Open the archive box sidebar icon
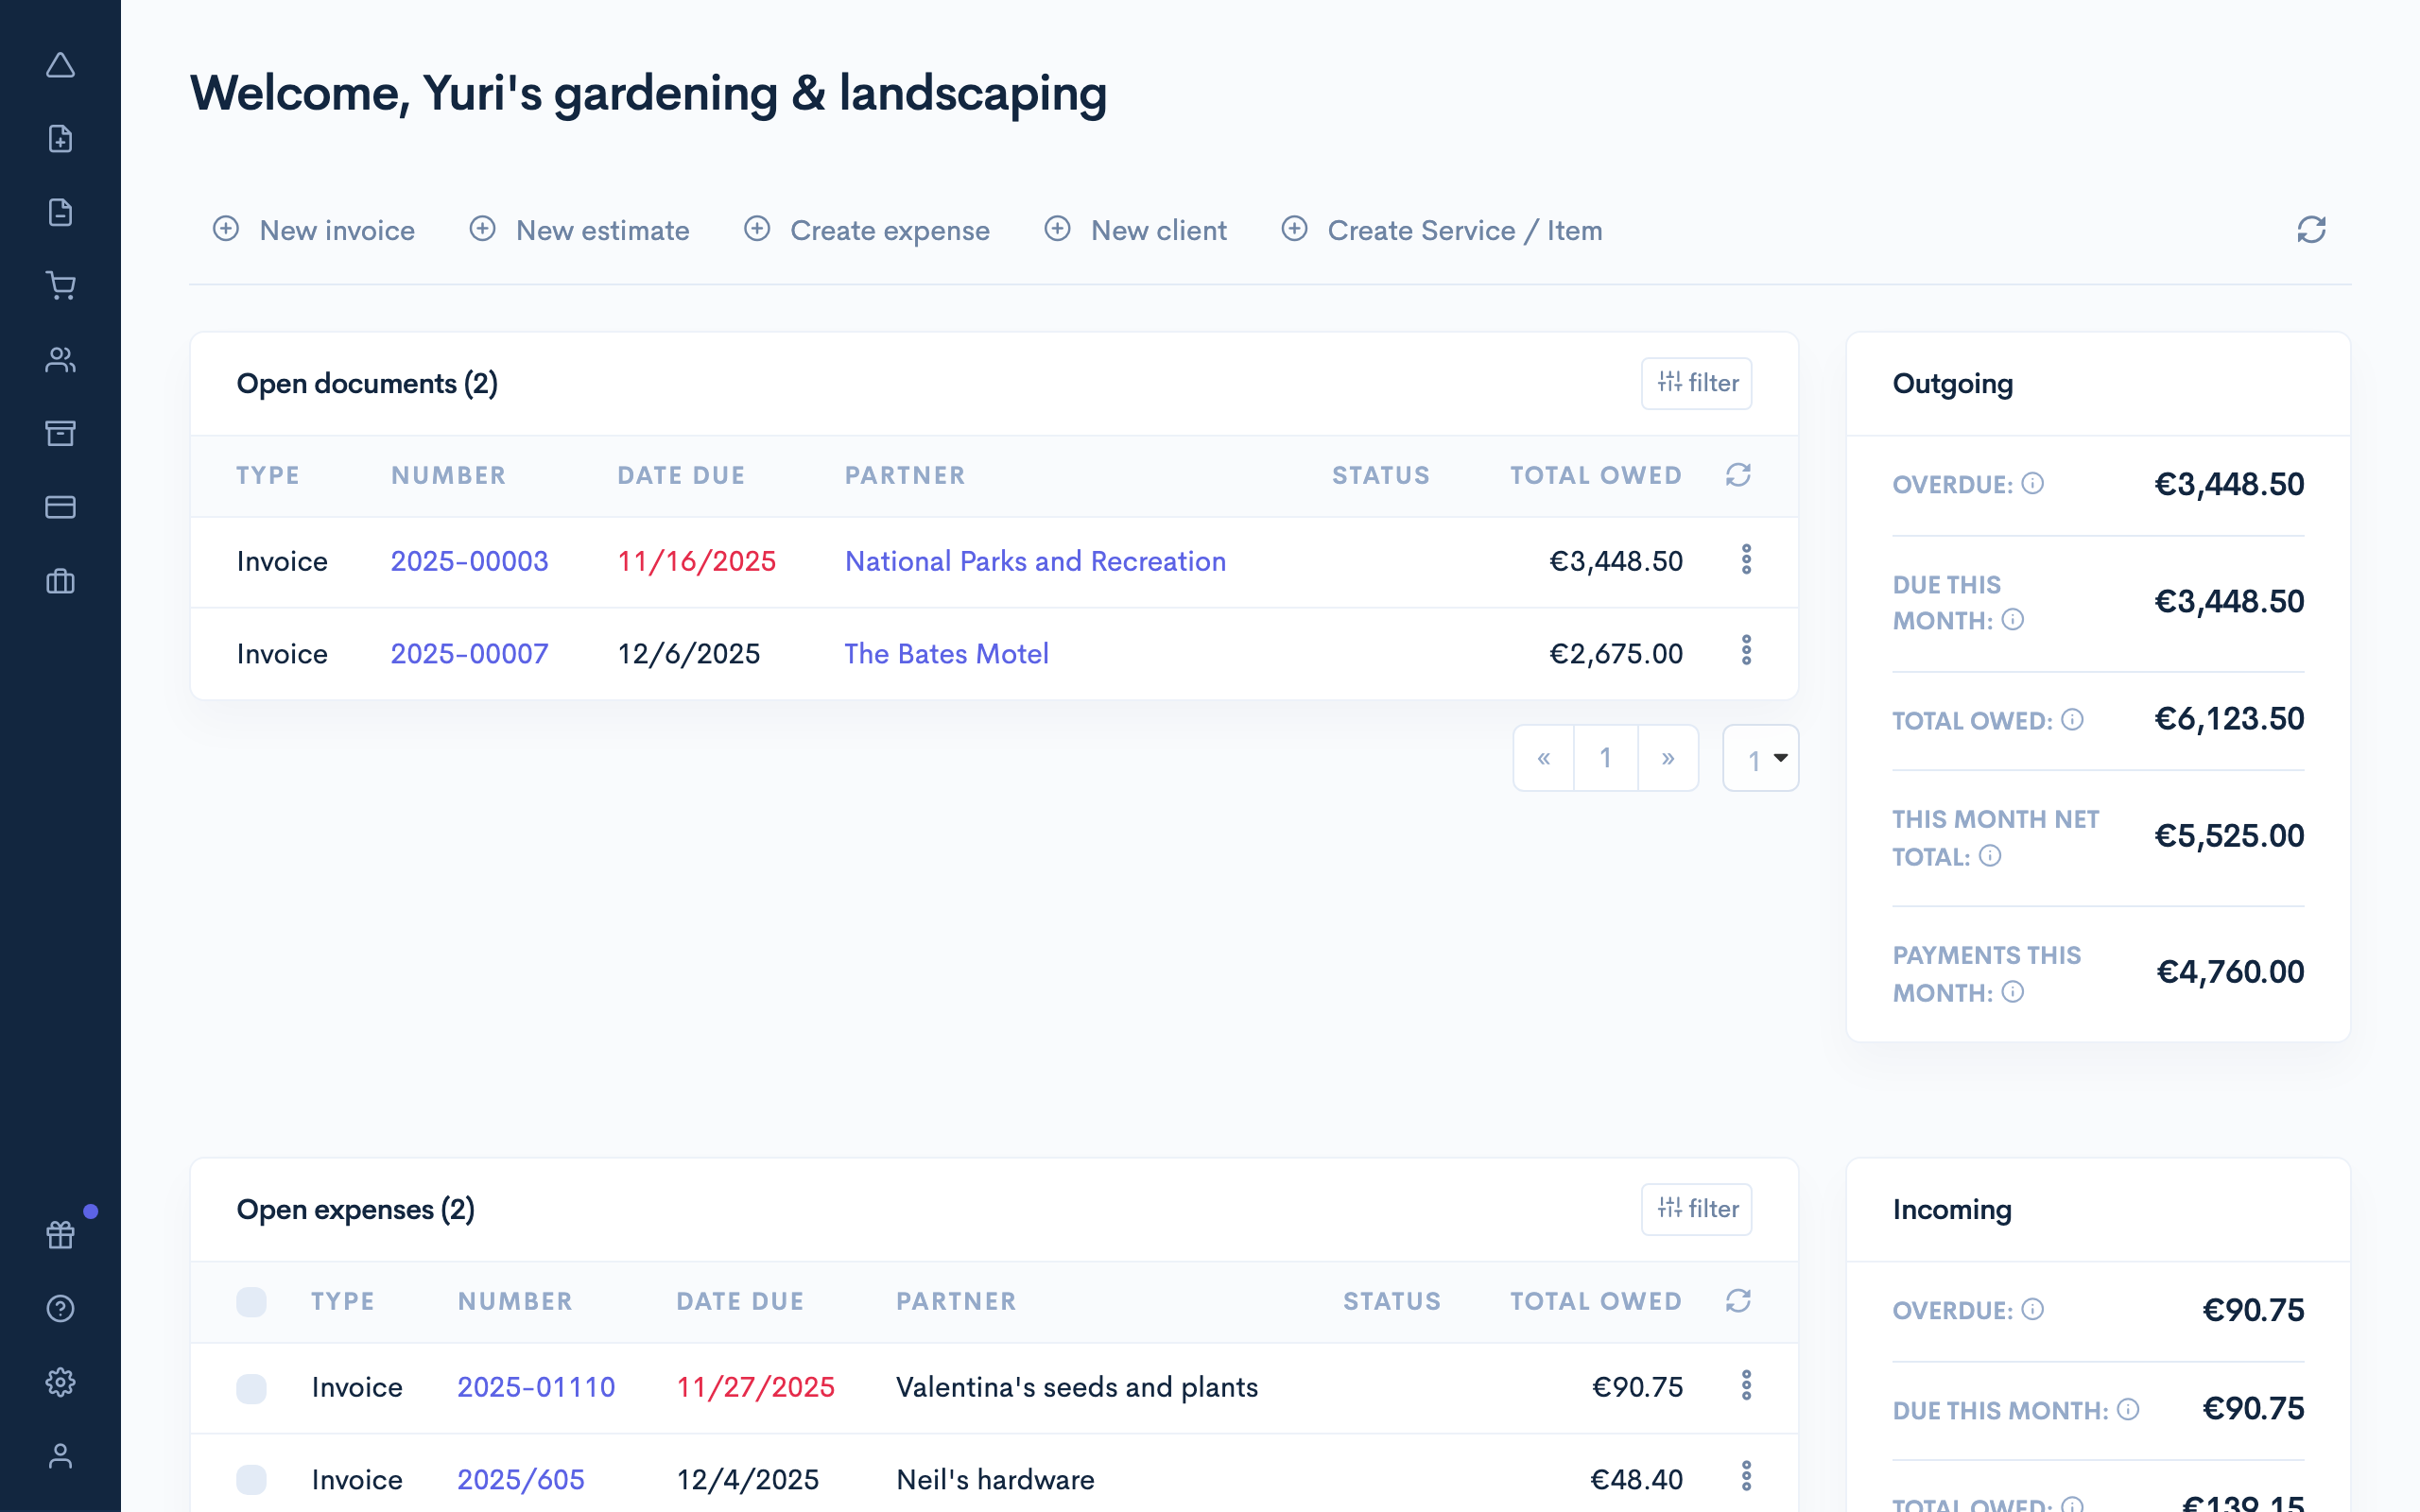 (x=60, y=433)
